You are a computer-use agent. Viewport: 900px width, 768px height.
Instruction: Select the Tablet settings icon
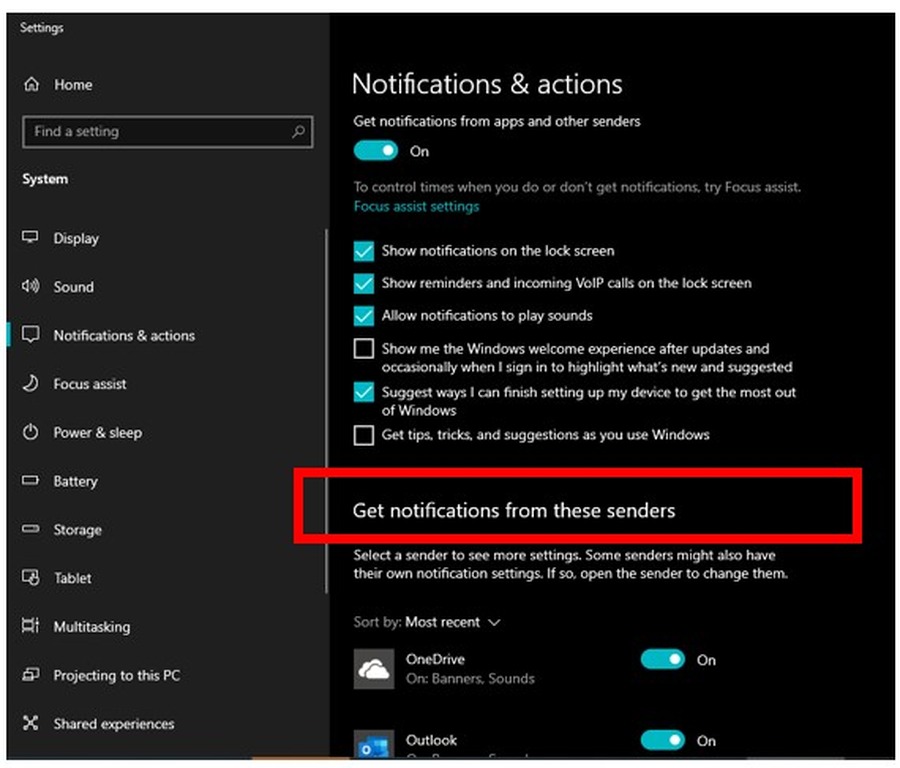tap(31, 578)
